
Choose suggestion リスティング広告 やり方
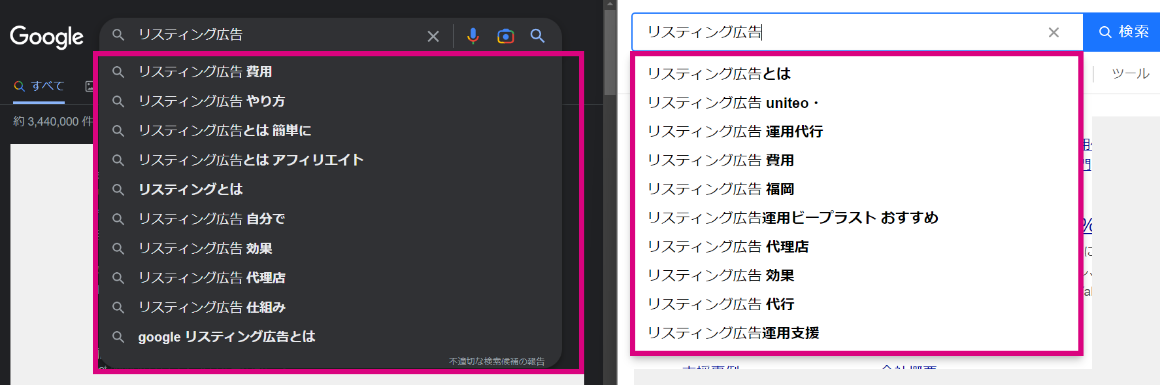329,101
